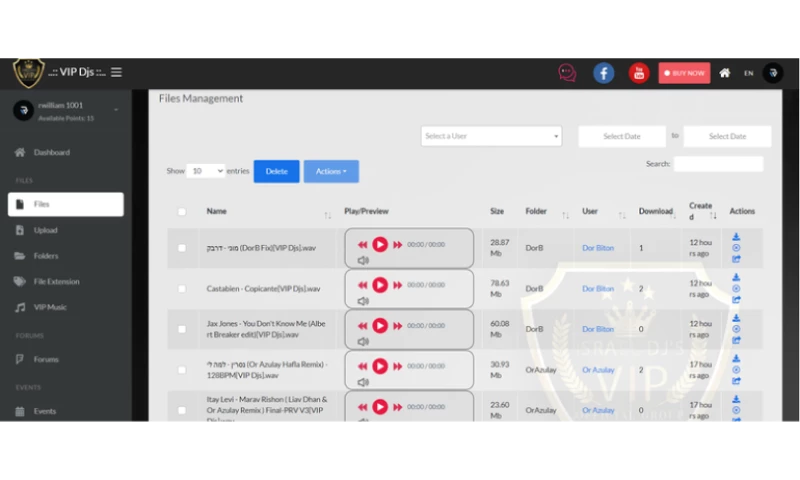Screen dimensions: 800x480
Task: Play the Itay Levi - Marav Rishon preview
Action: point(380,407)
